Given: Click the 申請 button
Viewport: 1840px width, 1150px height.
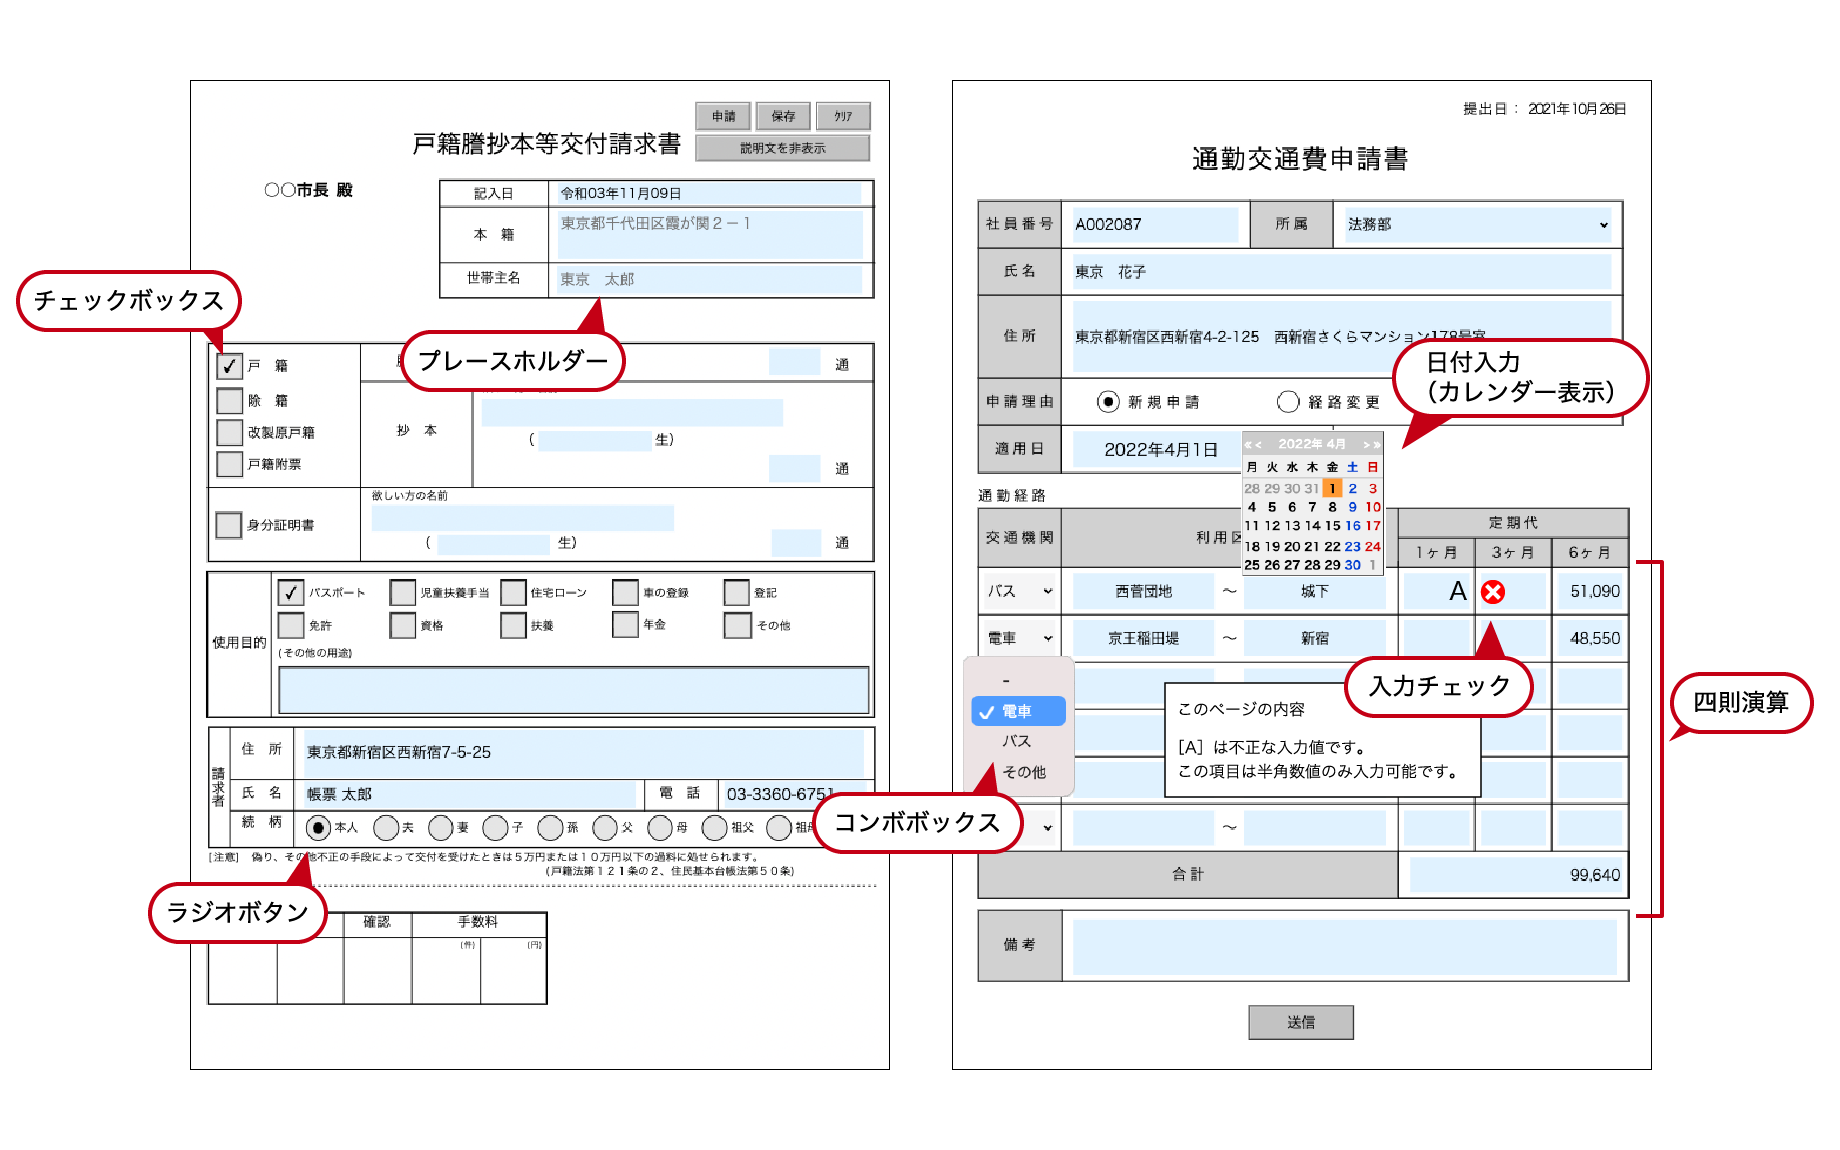Looking at the screenshot, I should coord(723,116).
